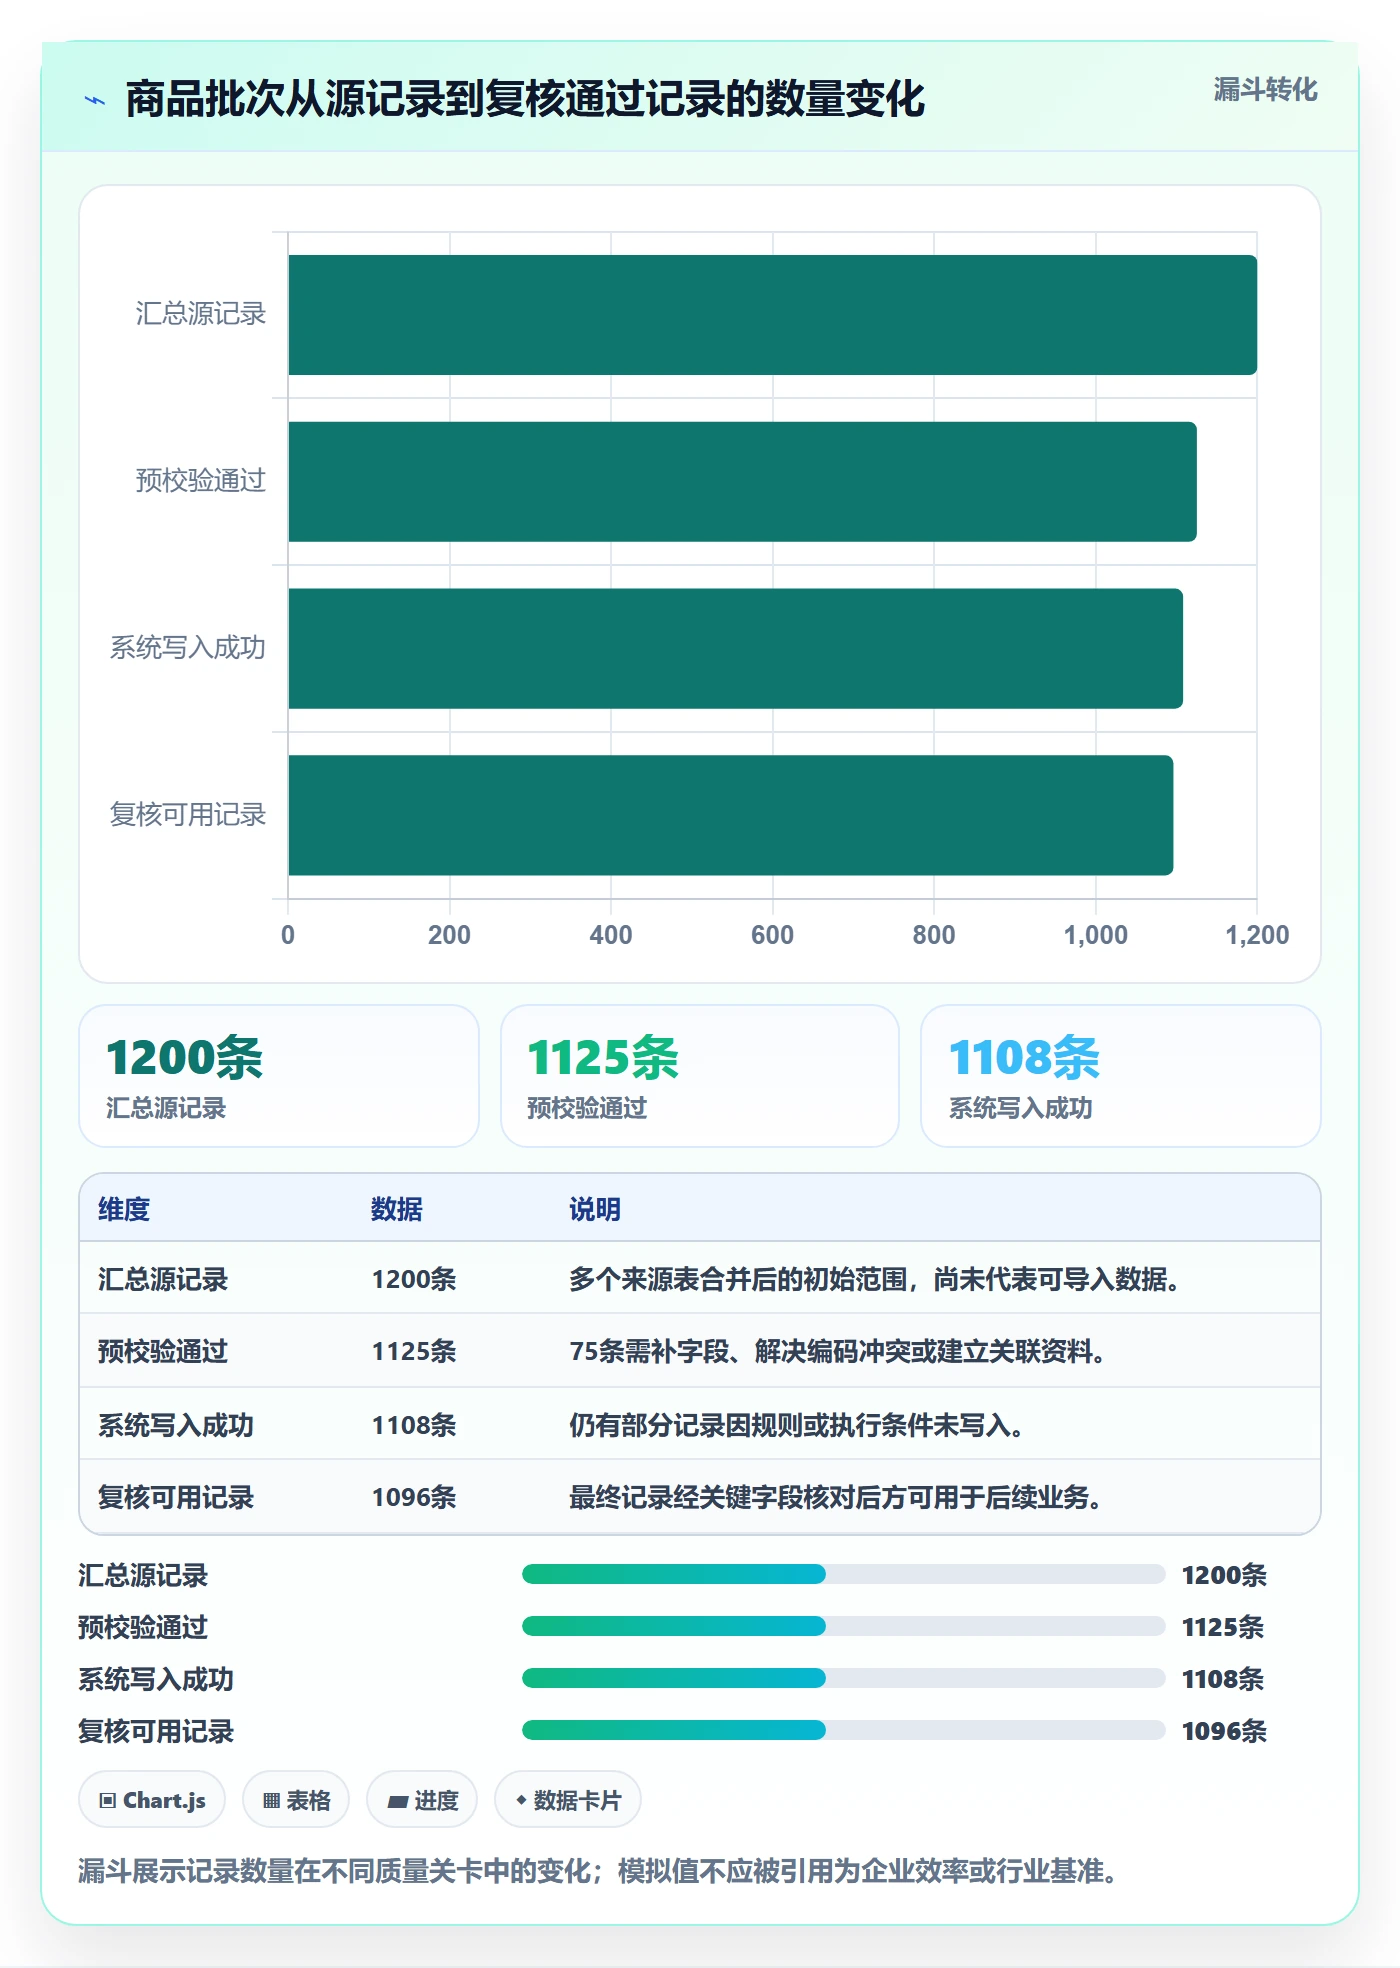Click the 预校验通过 progress bar
The image size is (1400, 1968).
click(844, 1626)
